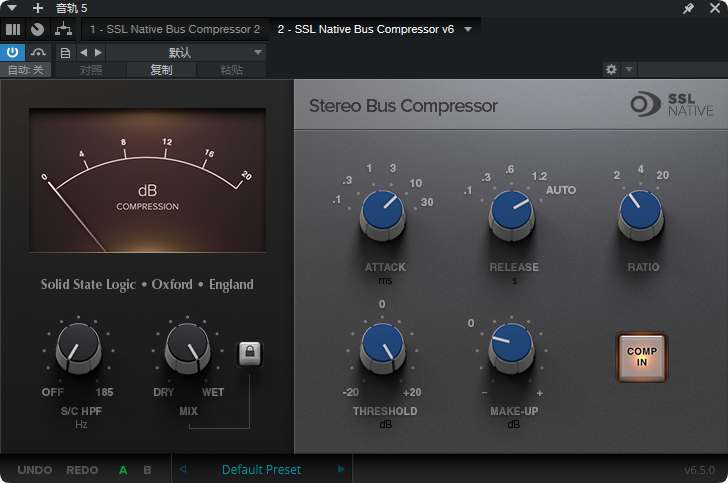Select the SSL Native Bus Compressor v6 tab

pos(365,29)
